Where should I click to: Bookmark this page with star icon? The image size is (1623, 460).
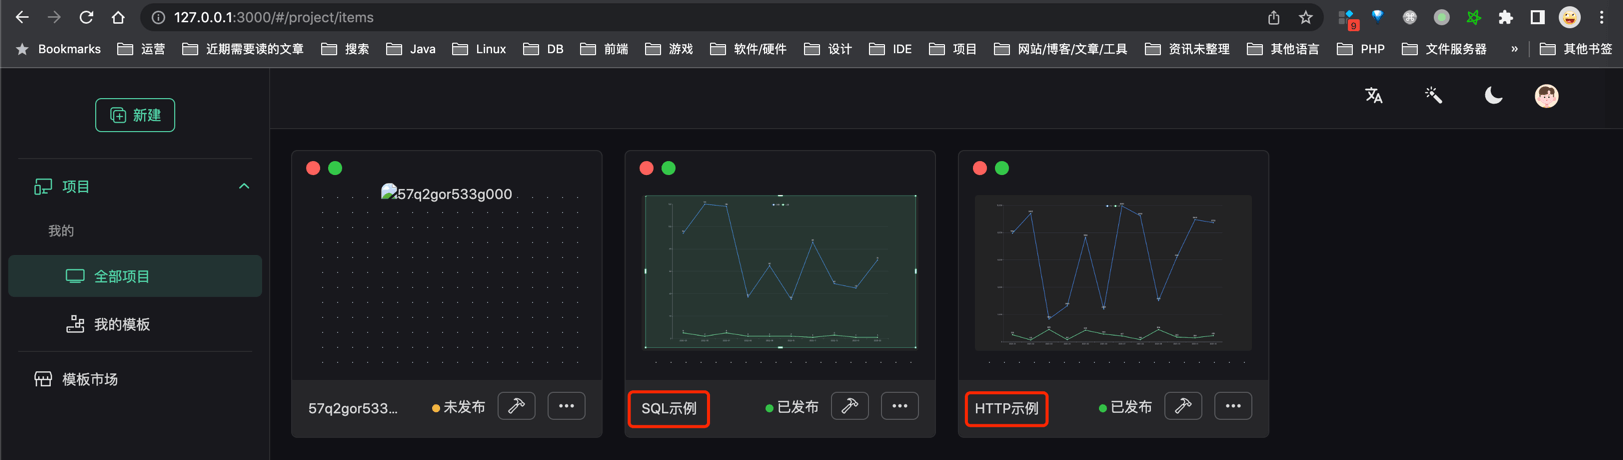(1305, 17)
